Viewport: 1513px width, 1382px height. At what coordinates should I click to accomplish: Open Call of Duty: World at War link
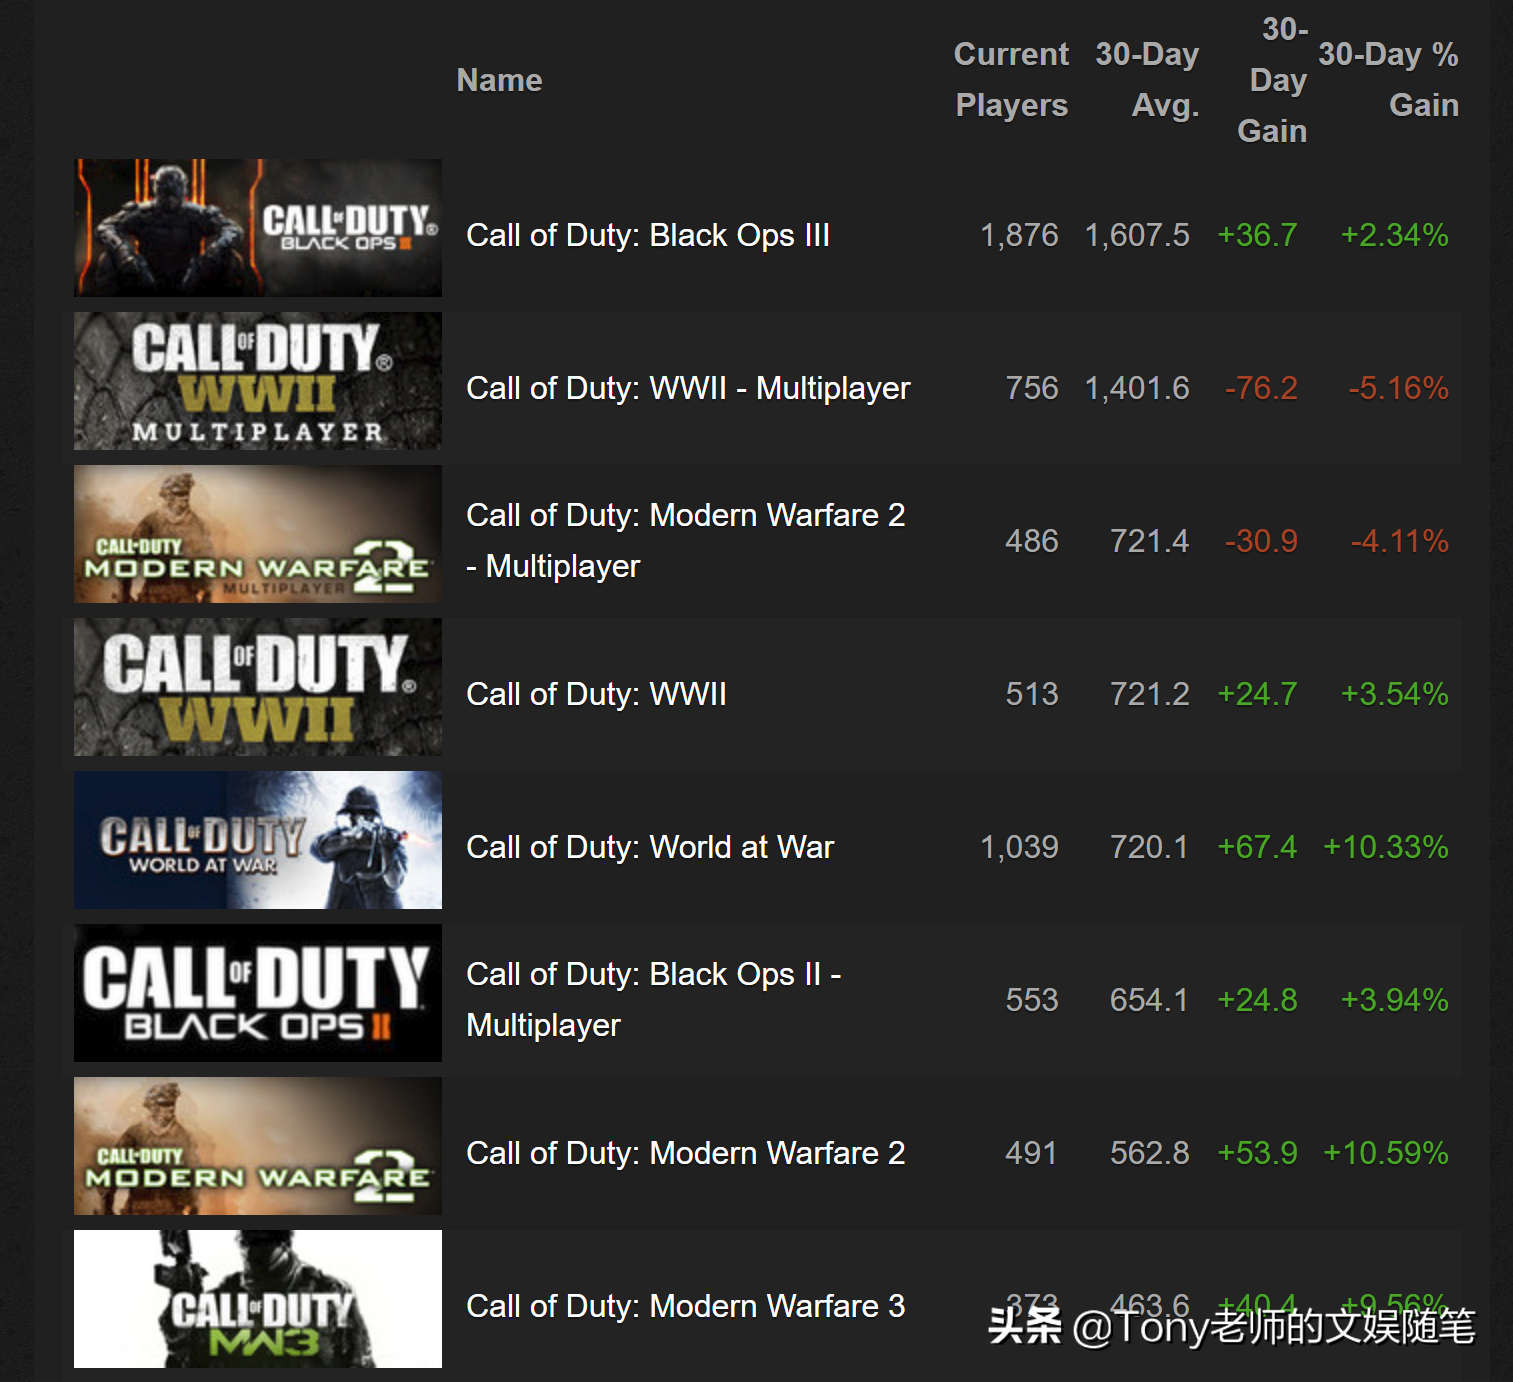pos(650,847)
